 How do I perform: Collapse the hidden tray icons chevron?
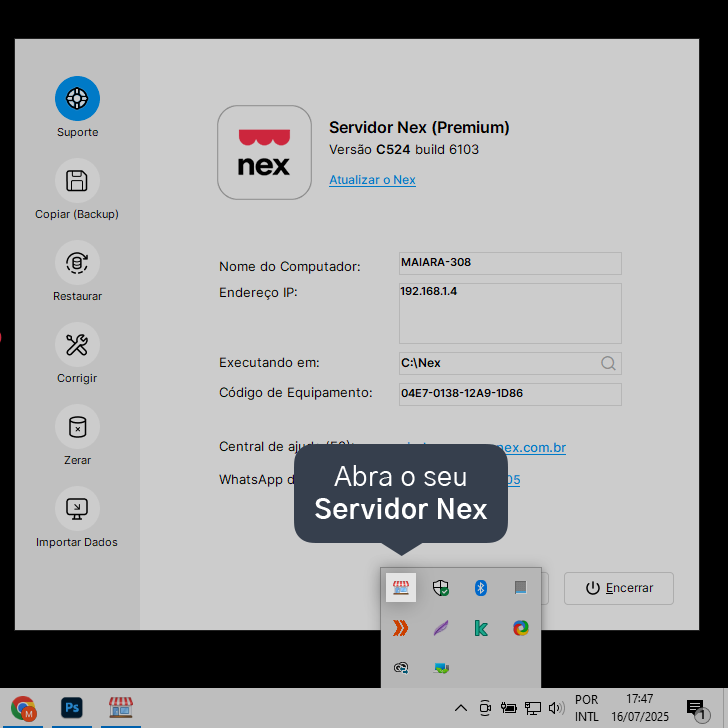[461, 708]
